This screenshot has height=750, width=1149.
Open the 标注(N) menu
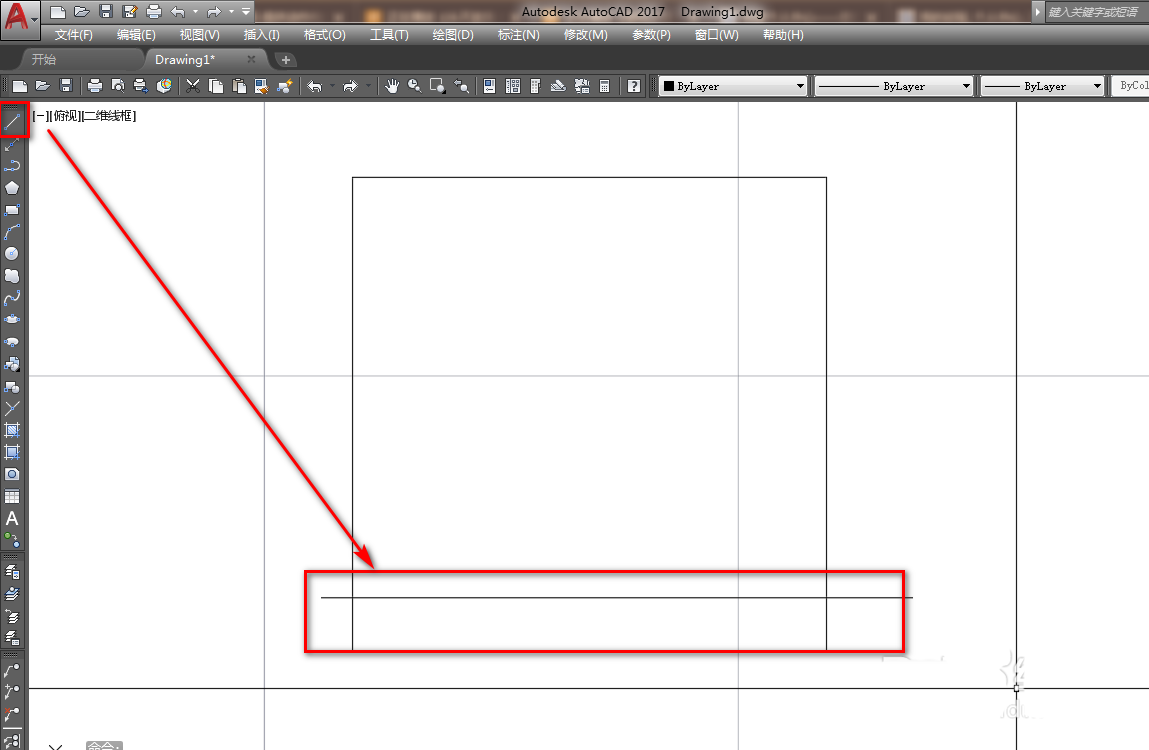coord(519,34)
